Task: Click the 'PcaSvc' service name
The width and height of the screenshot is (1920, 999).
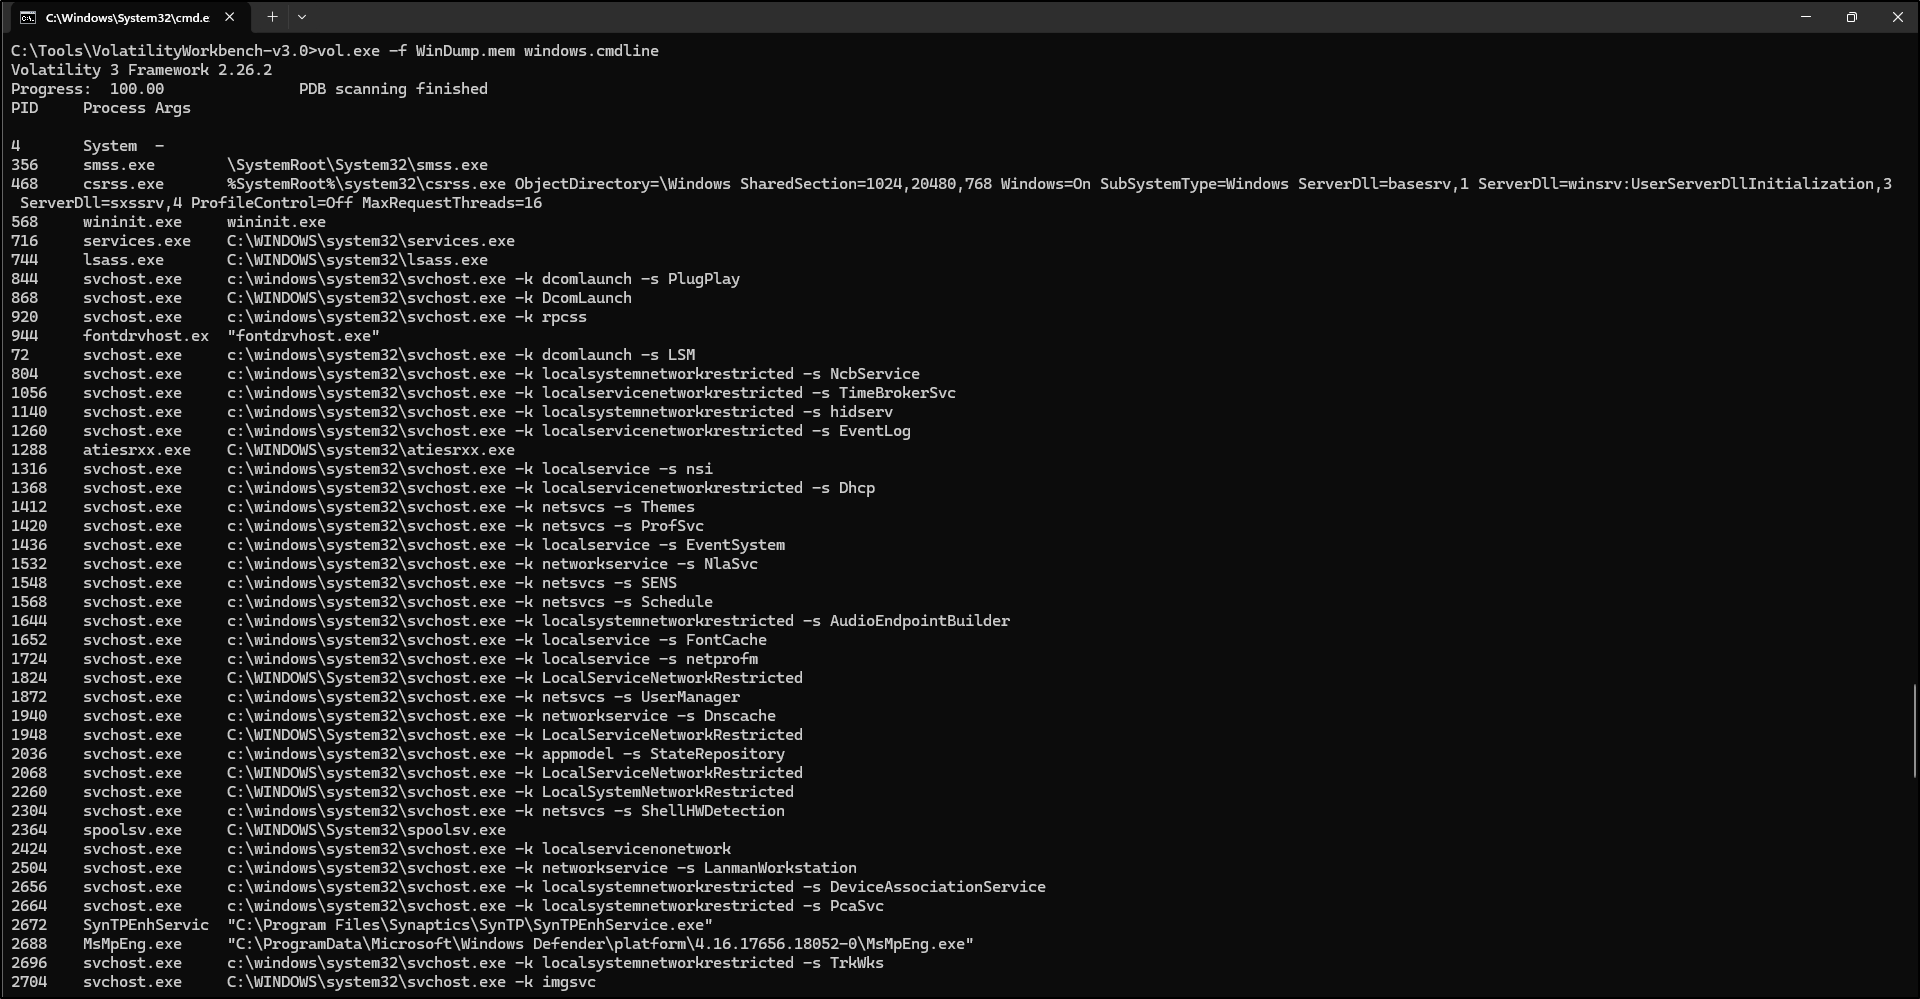Action: click(857, 906)
